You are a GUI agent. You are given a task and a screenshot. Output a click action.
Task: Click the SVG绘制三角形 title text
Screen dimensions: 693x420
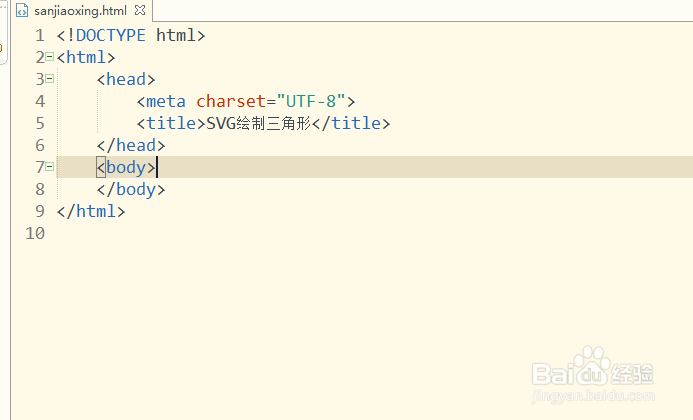[x=259, y=123]
